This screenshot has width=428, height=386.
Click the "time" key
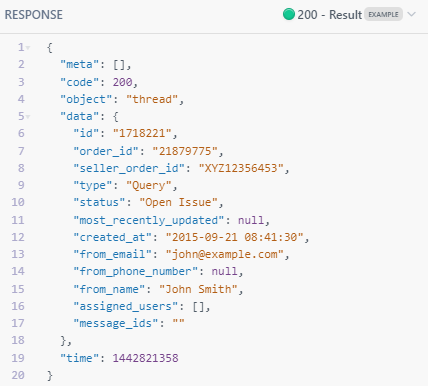point(79,358)
